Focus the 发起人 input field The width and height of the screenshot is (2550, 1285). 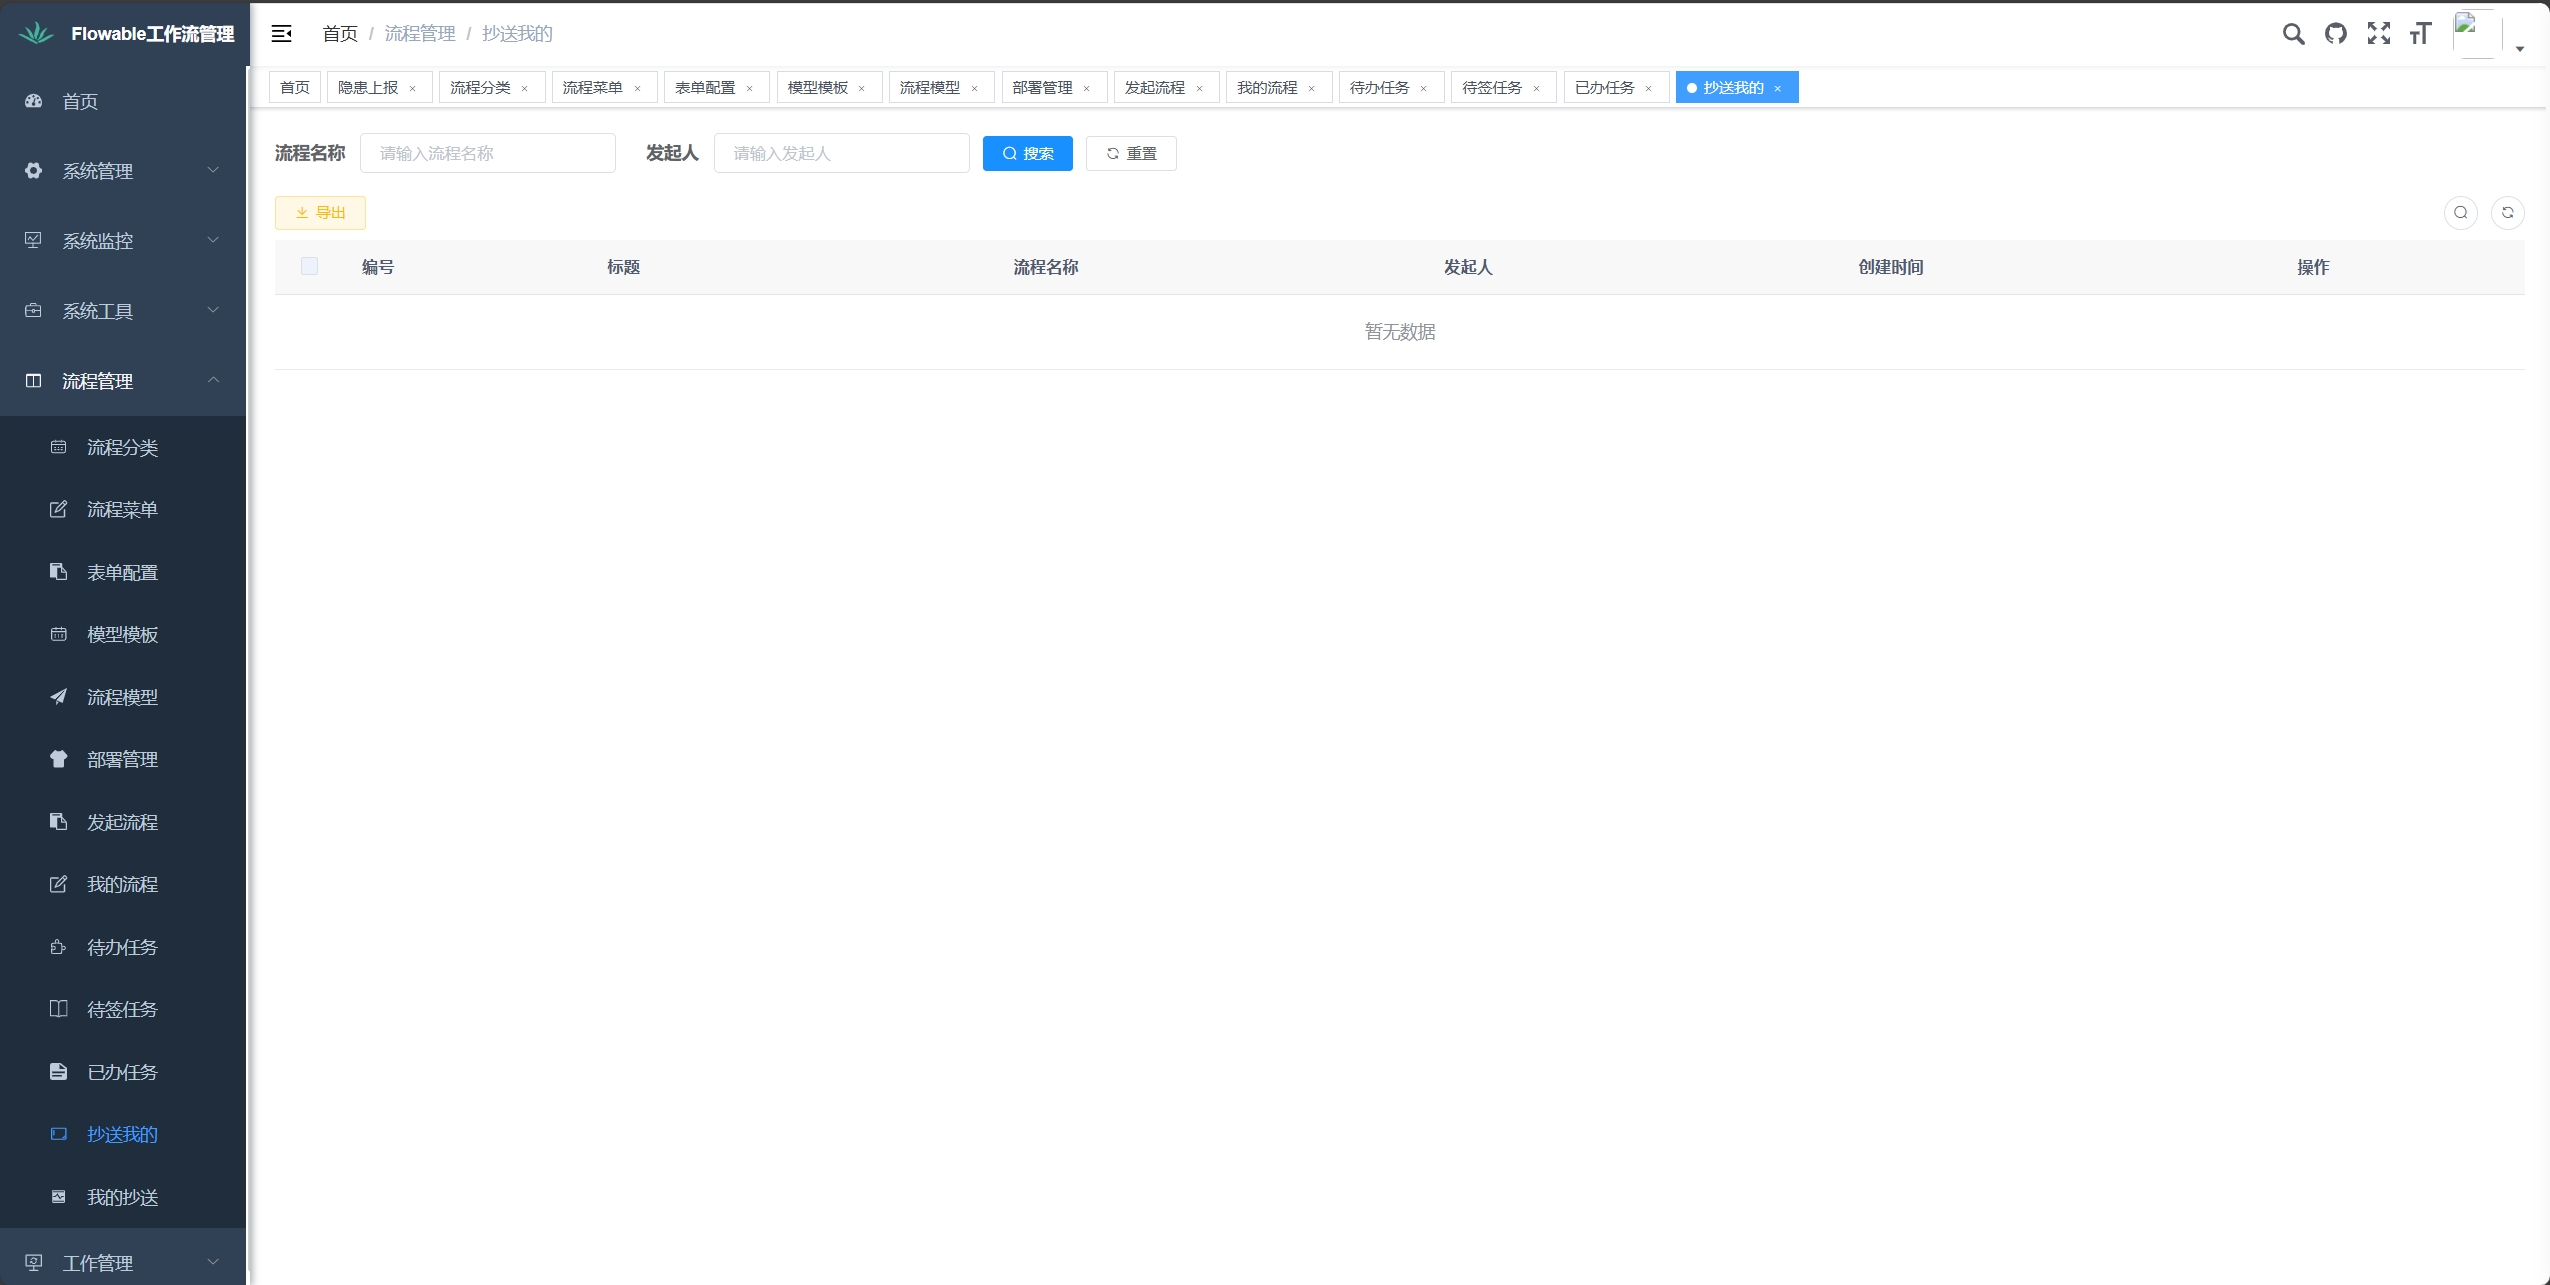point(842,153)
